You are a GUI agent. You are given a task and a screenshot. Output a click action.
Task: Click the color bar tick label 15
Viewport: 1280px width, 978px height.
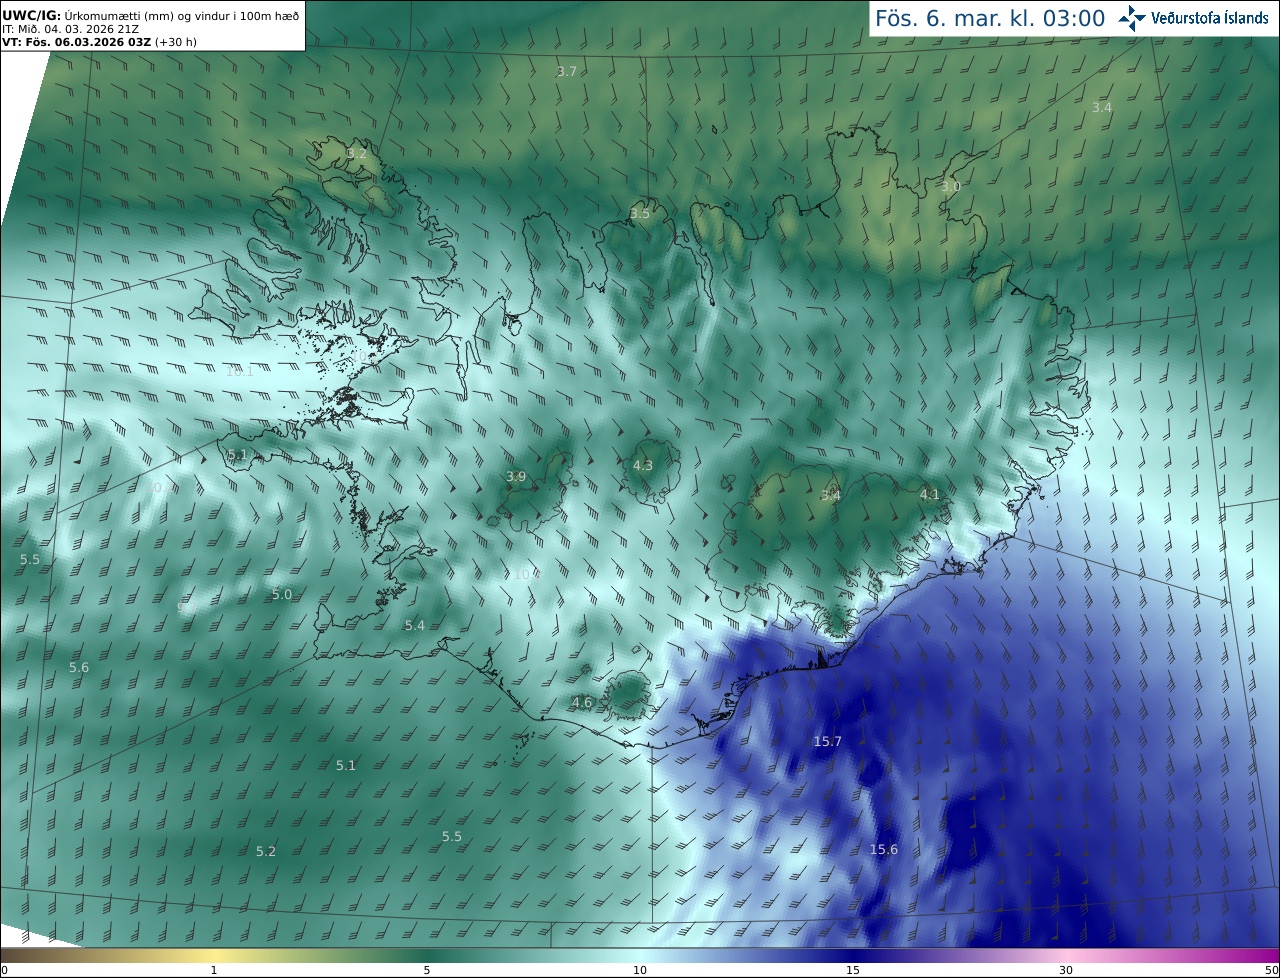(853, 970)
